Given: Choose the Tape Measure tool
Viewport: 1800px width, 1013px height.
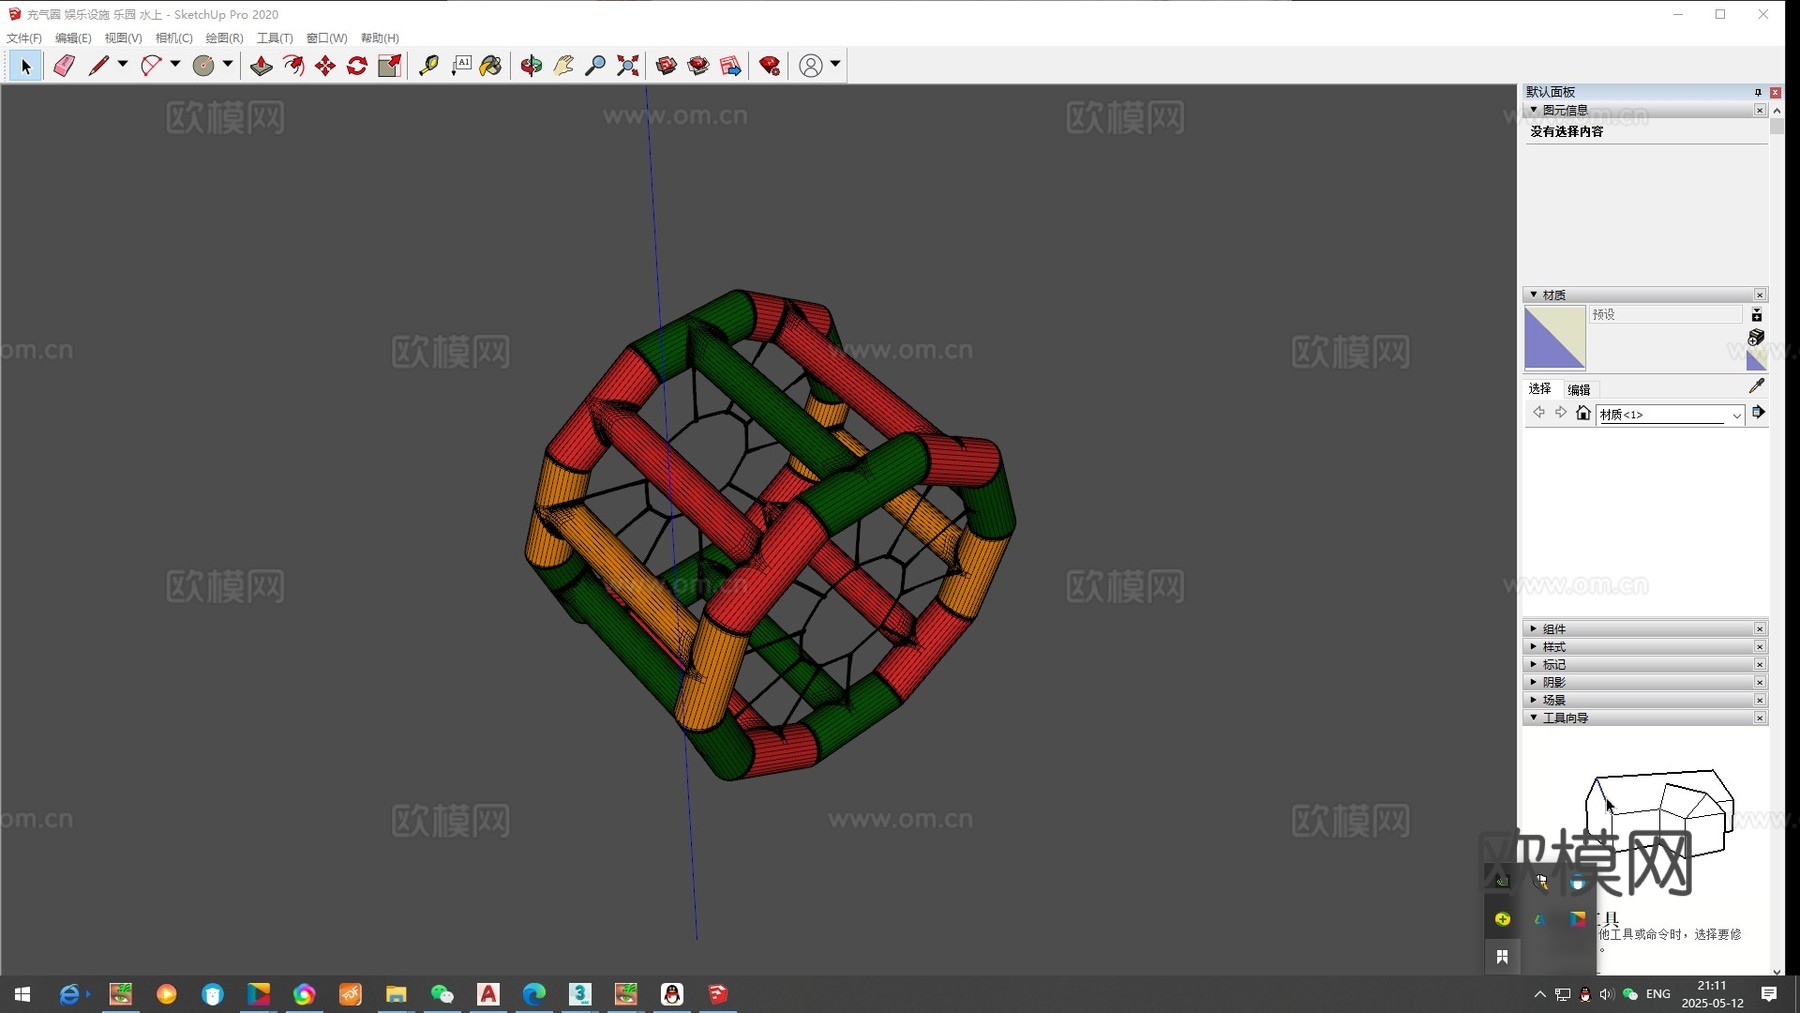Looking at the screenshot, I should click(x=429, y=66).
